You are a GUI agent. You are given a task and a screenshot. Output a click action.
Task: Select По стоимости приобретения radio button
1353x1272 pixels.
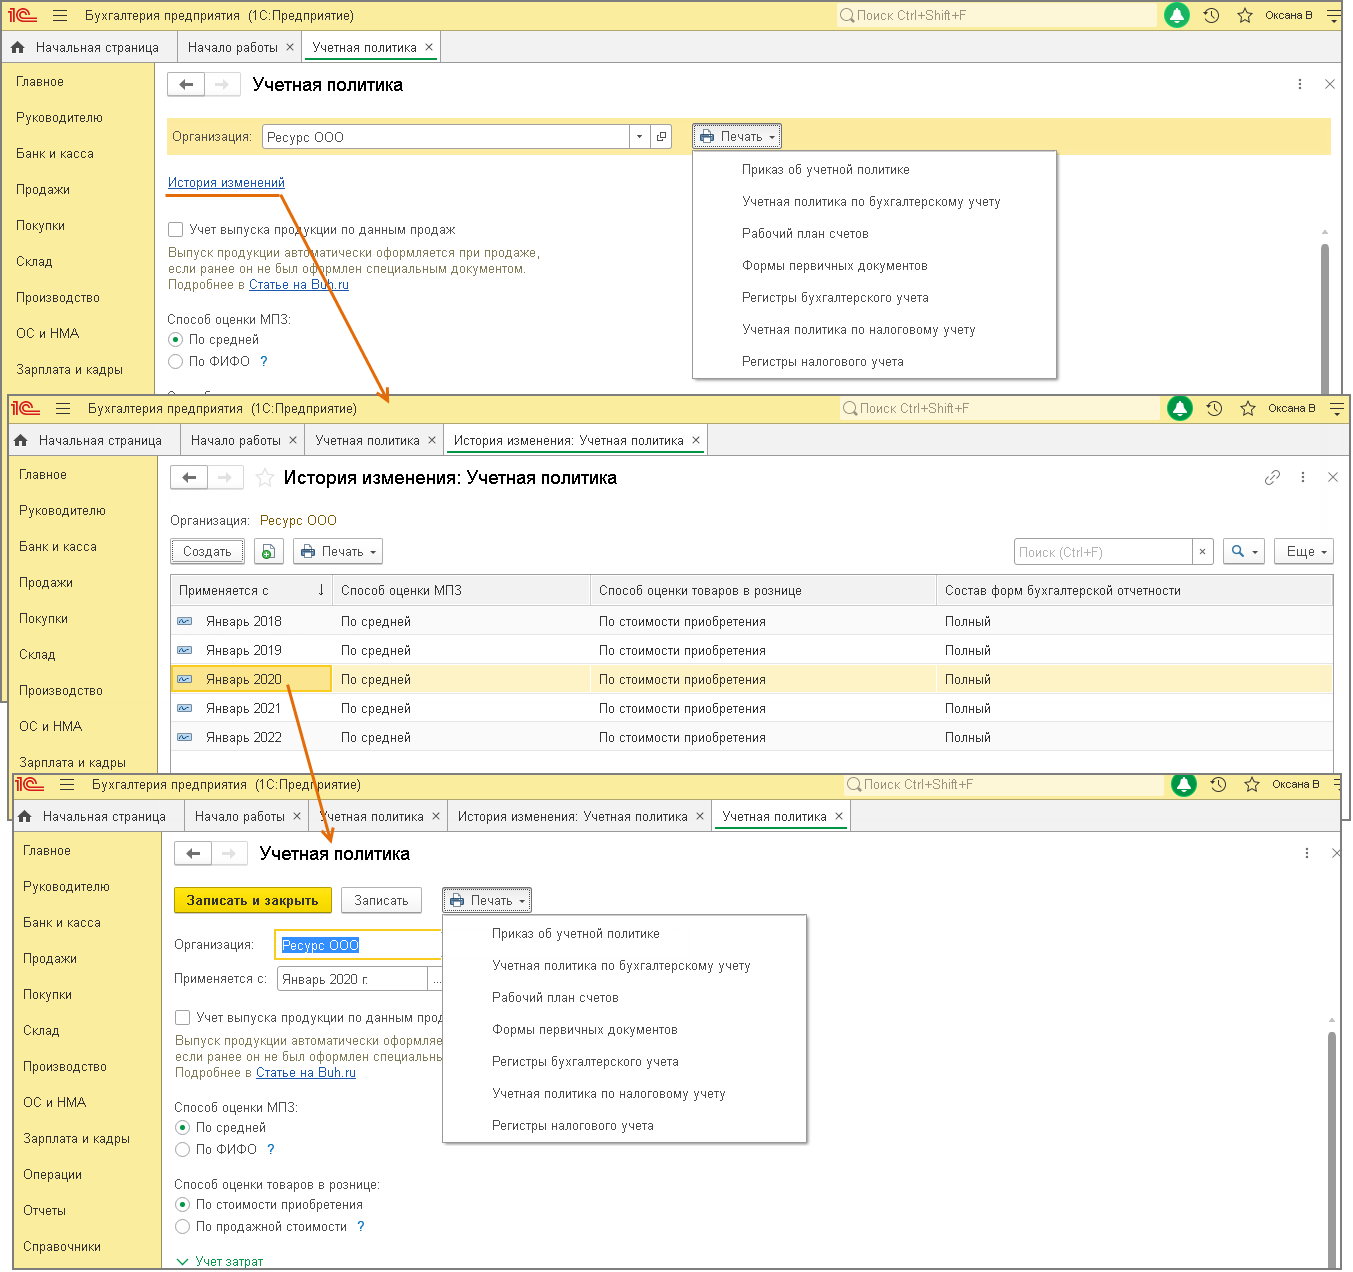pos(183,1205)
